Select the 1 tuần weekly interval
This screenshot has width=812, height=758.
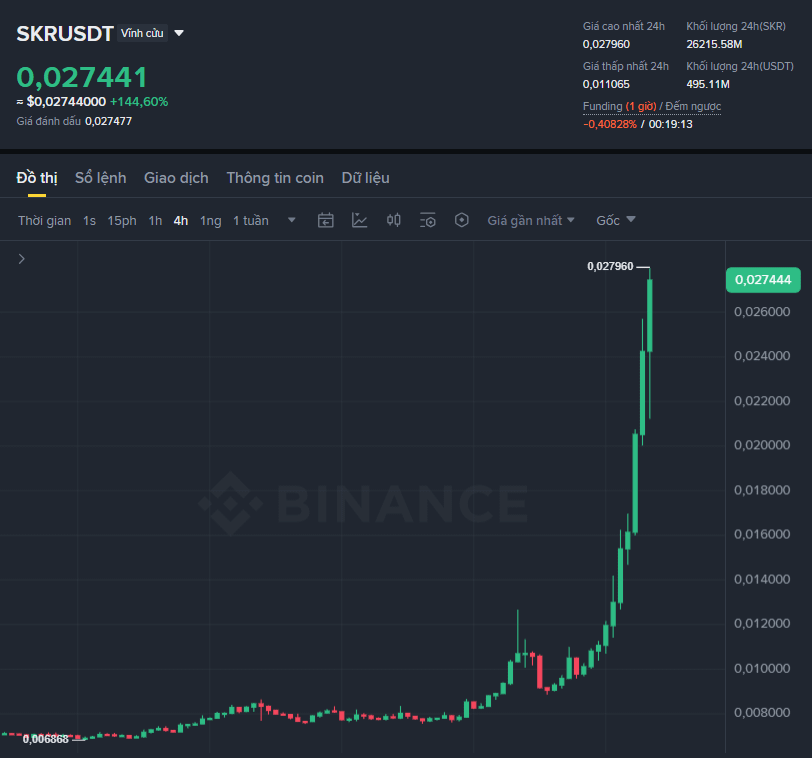click(251, 221)
